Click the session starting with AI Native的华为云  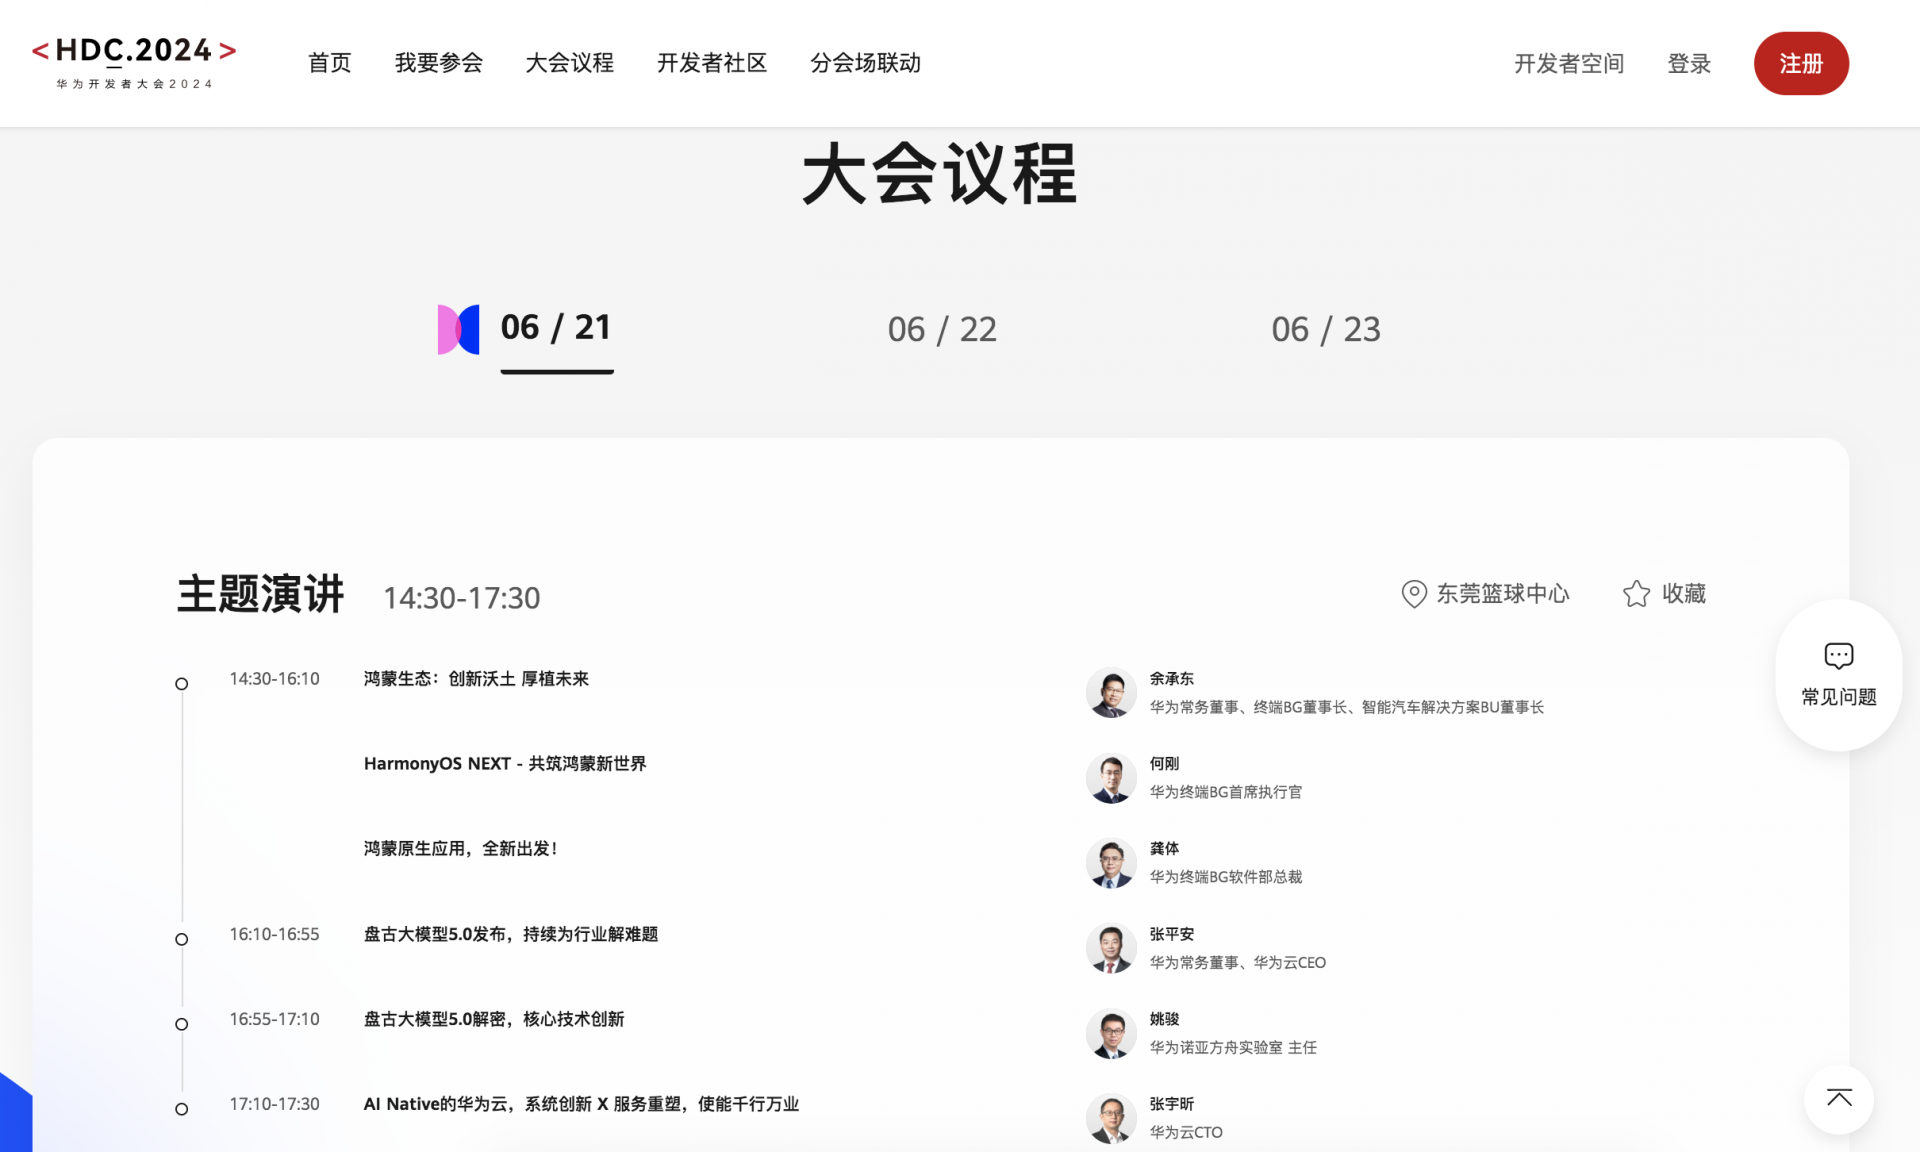pos(581,1104)
